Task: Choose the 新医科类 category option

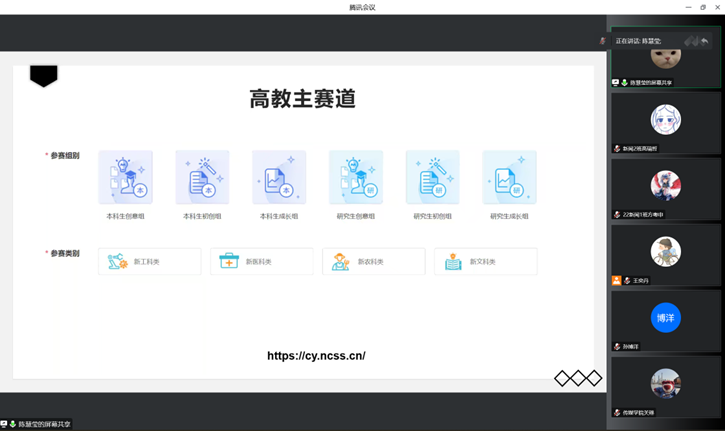Action: click(261, 262)
